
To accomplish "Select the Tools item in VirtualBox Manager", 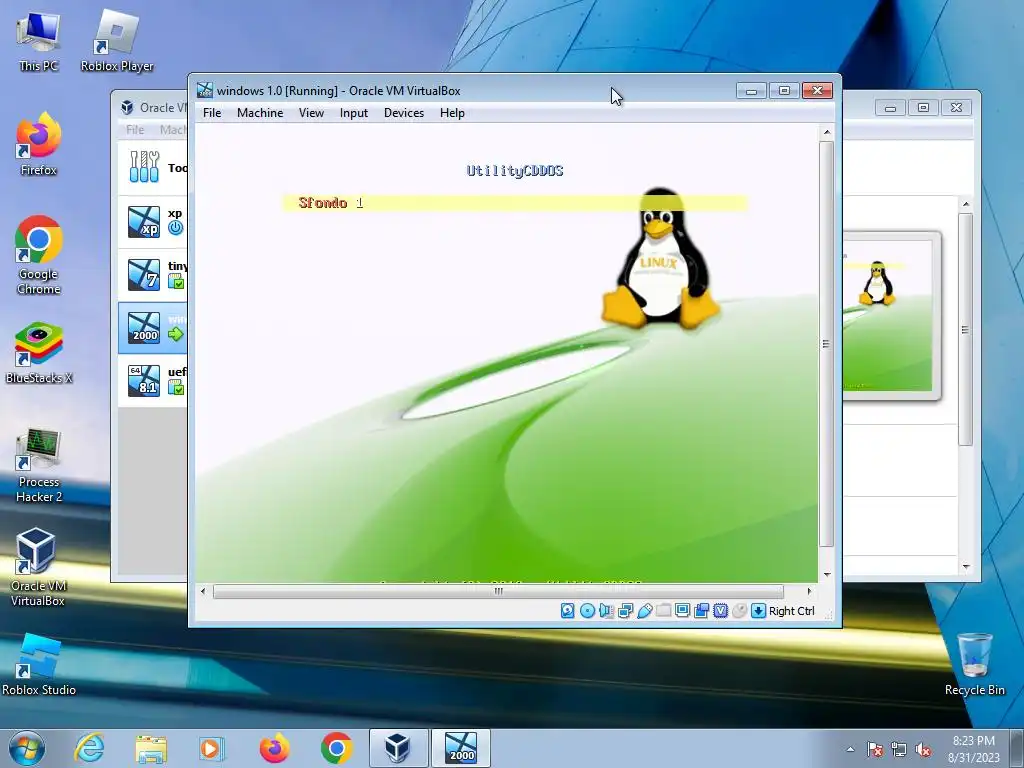I will click(x=153, y=168).
